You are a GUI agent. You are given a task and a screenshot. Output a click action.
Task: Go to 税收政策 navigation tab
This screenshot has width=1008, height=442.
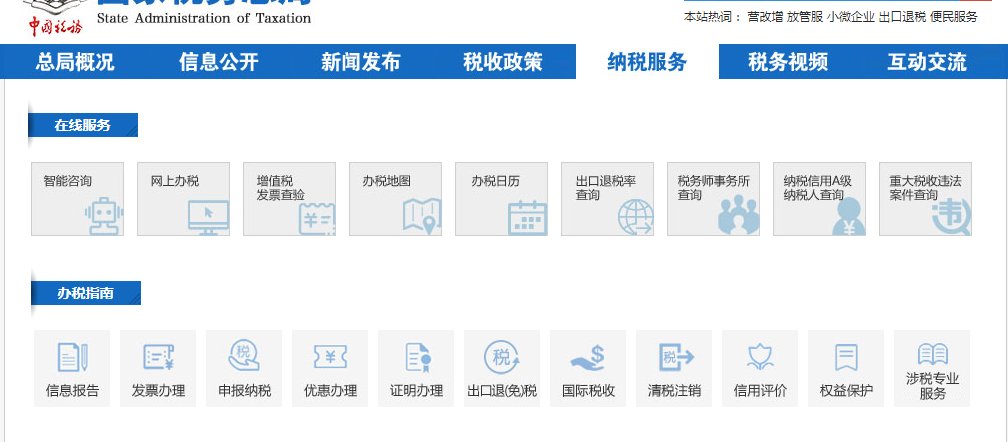coord(503,62)
